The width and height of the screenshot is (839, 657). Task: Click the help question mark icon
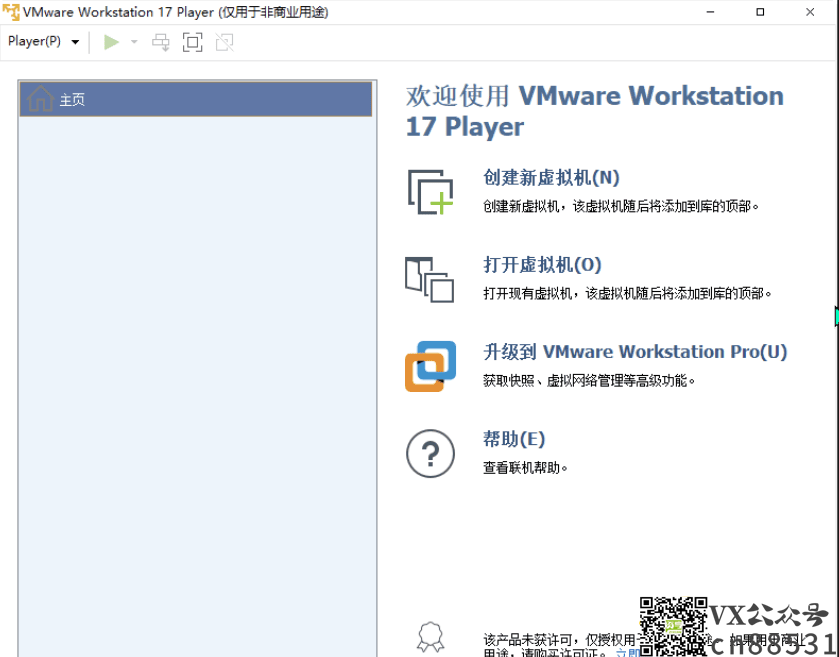click(x=430, y=454)
